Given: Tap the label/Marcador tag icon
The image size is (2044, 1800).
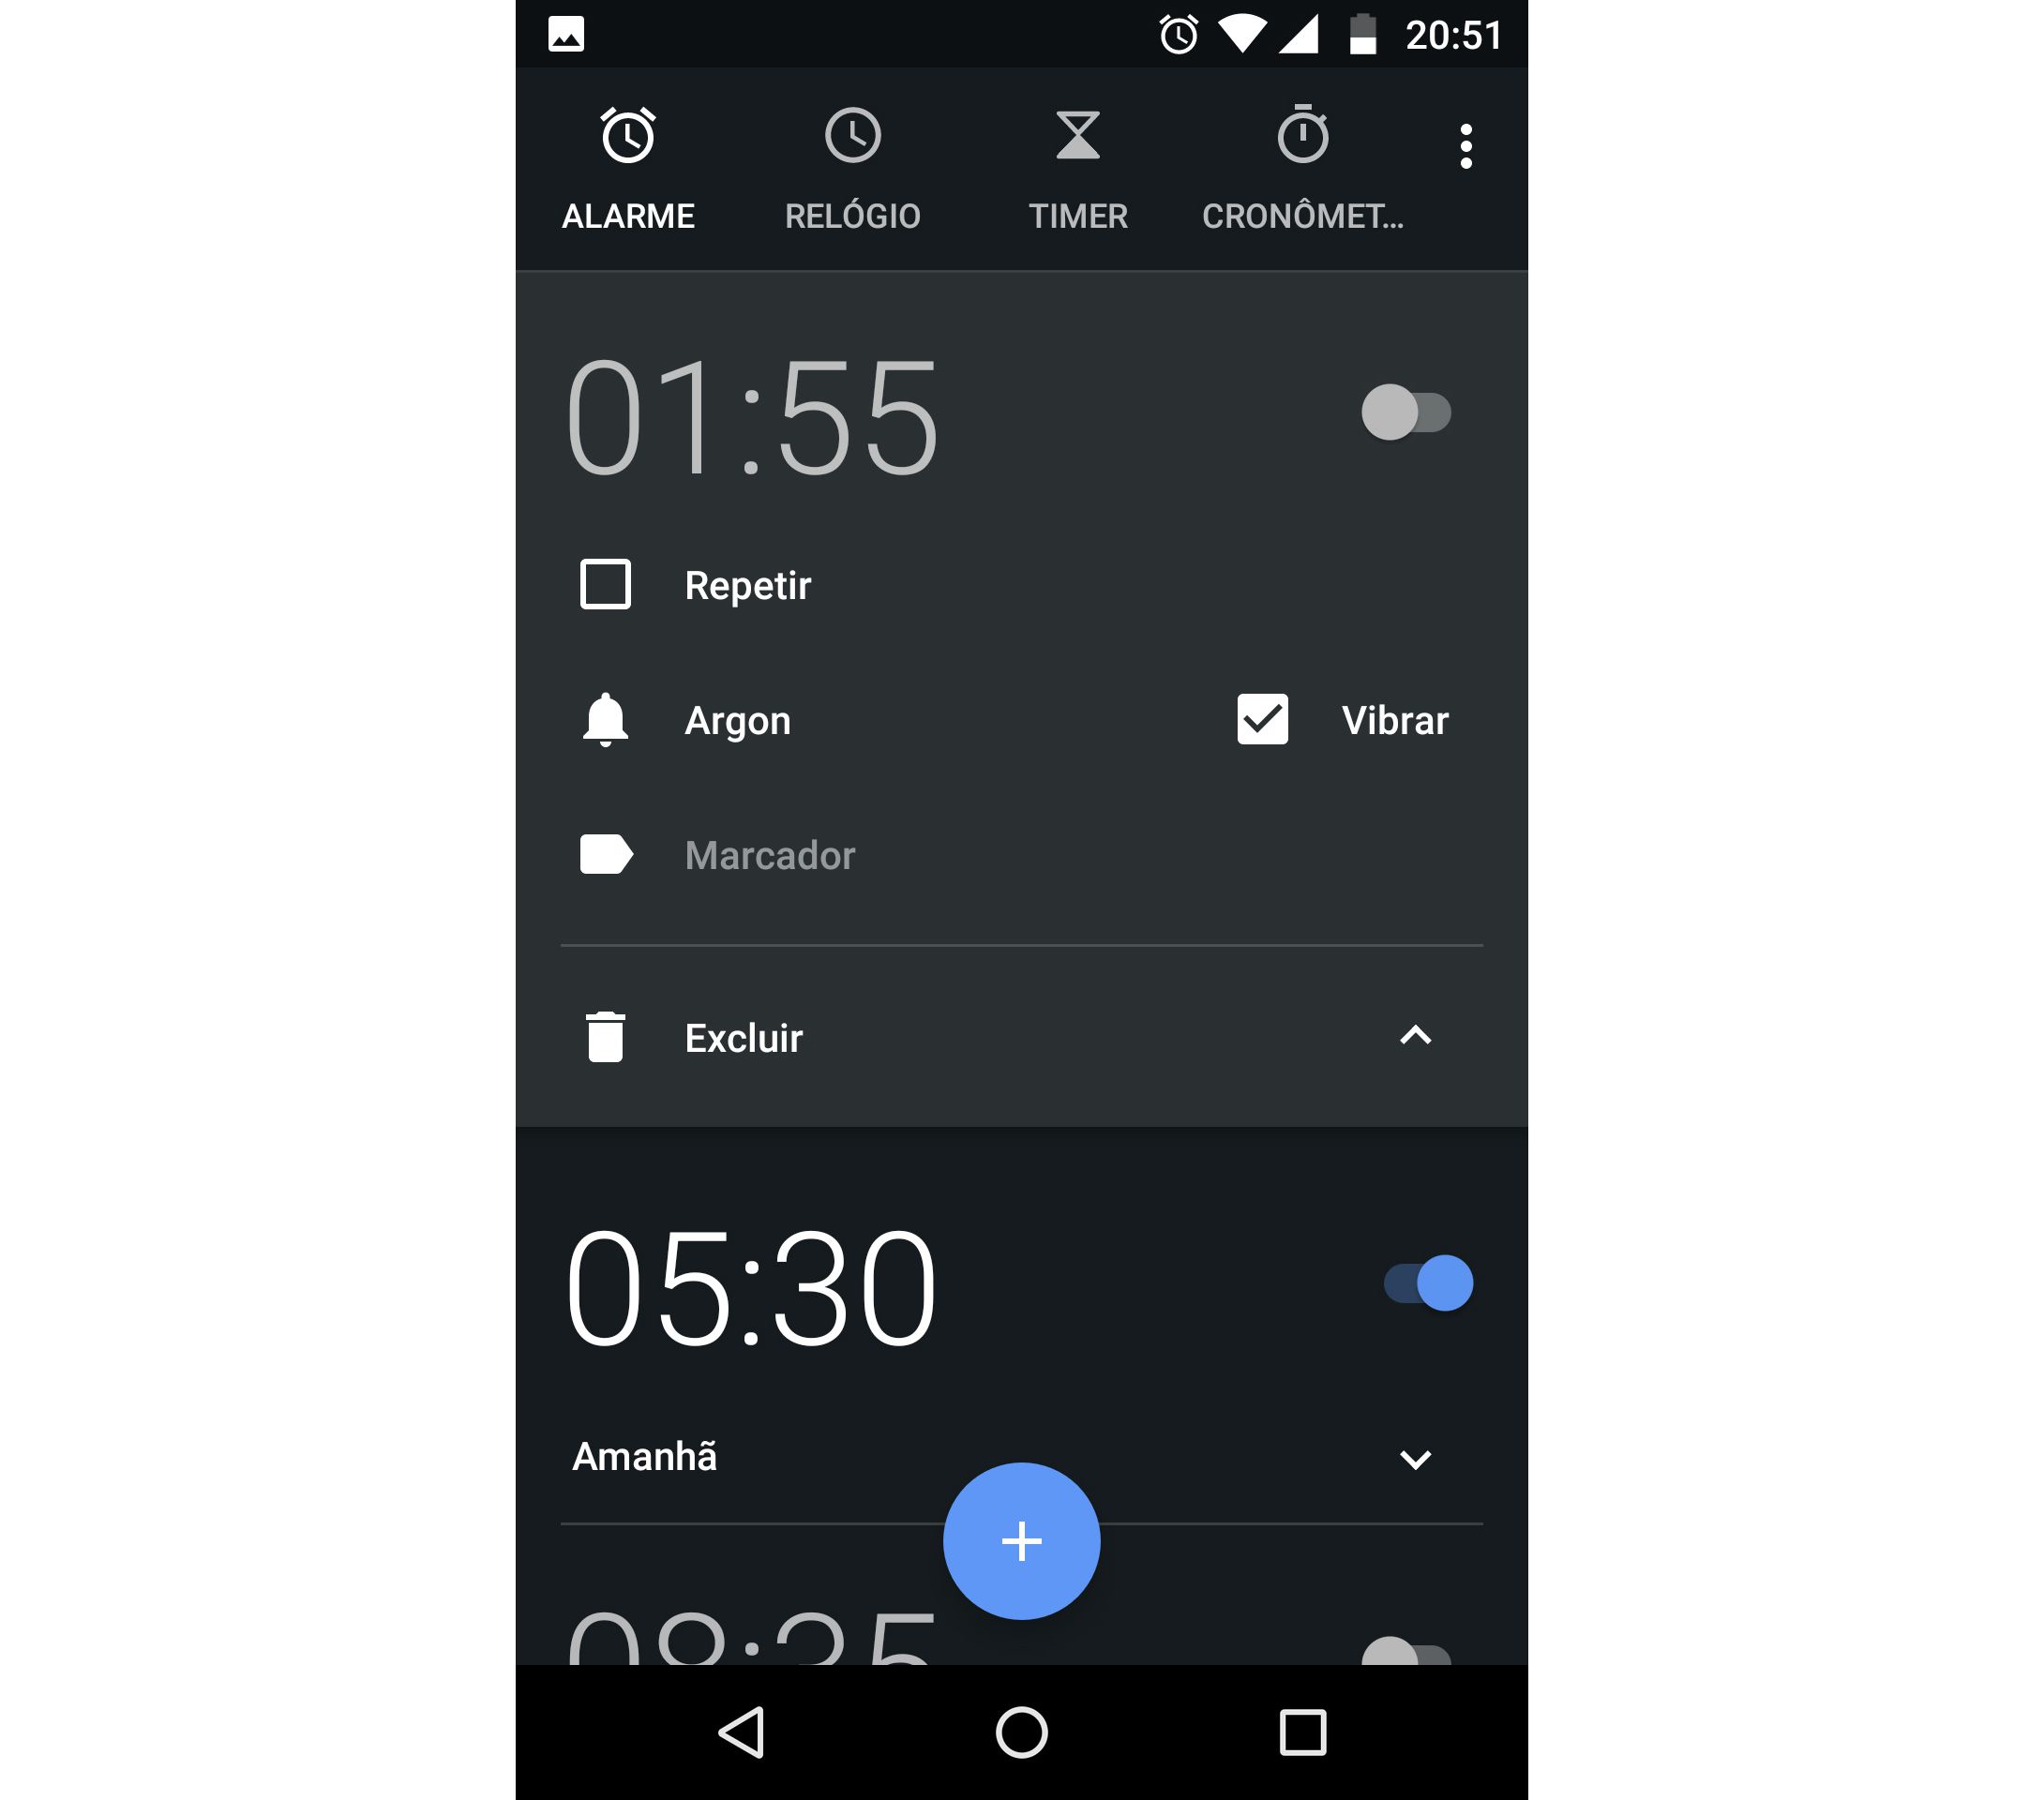Looking at the screenshot, I should tap(612, 851).
